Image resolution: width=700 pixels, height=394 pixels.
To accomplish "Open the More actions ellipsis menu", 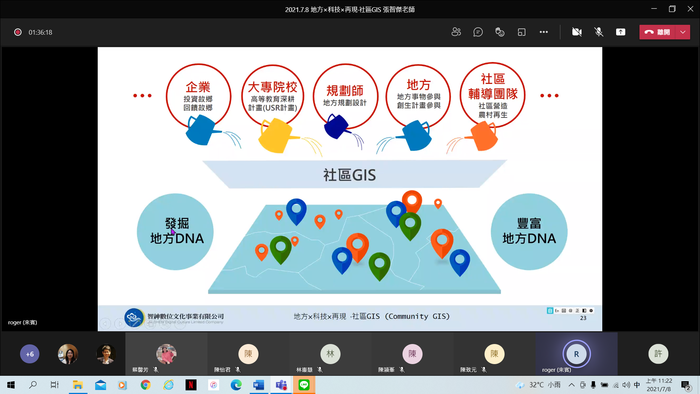I will coord(543,32).
